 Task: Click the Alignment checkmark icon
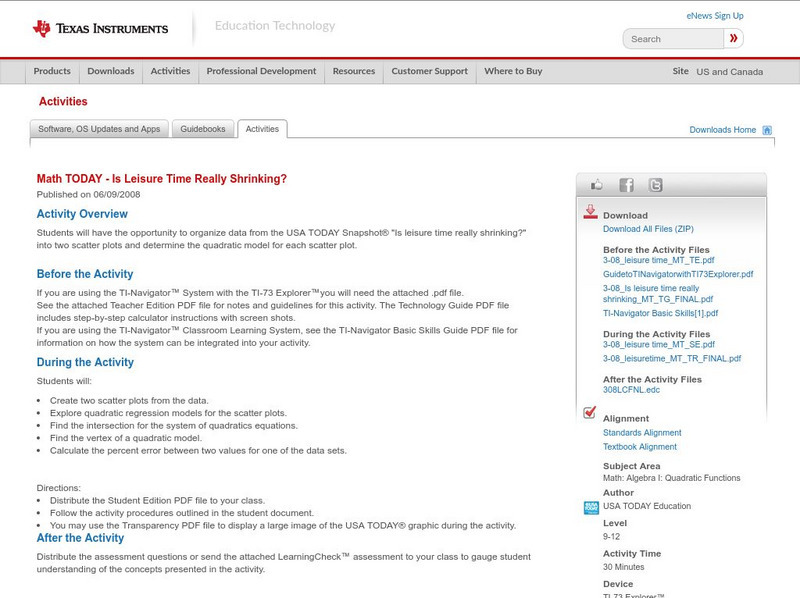click(x=589, y=412)
